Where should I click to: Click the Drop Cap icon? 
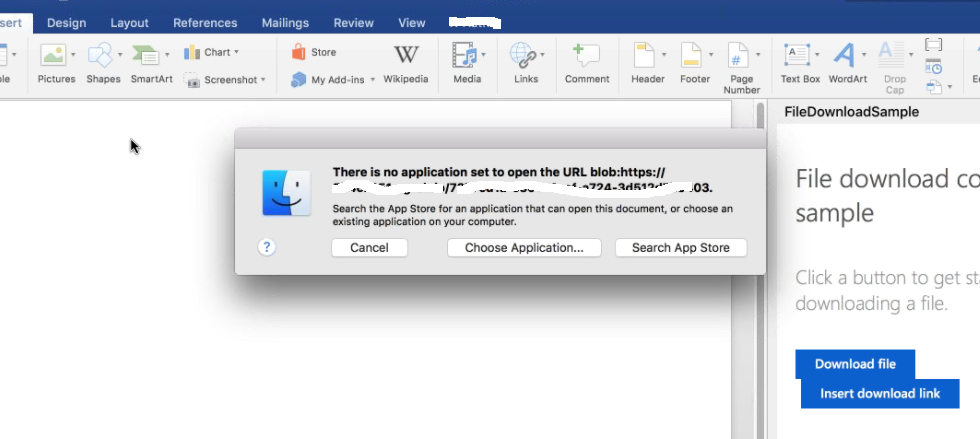tap(890, 55)
